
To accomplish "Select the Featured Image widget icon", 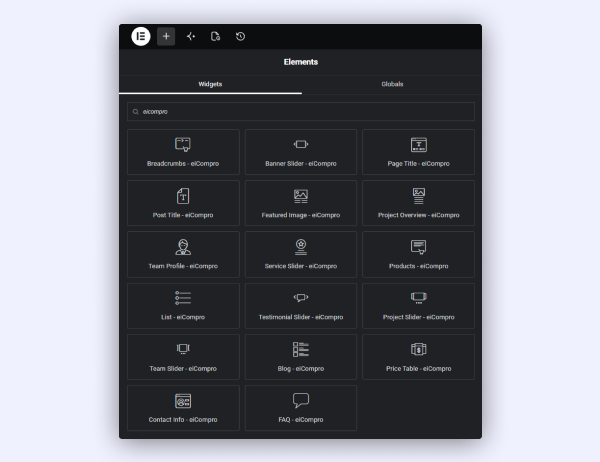I will coord(301,196).
